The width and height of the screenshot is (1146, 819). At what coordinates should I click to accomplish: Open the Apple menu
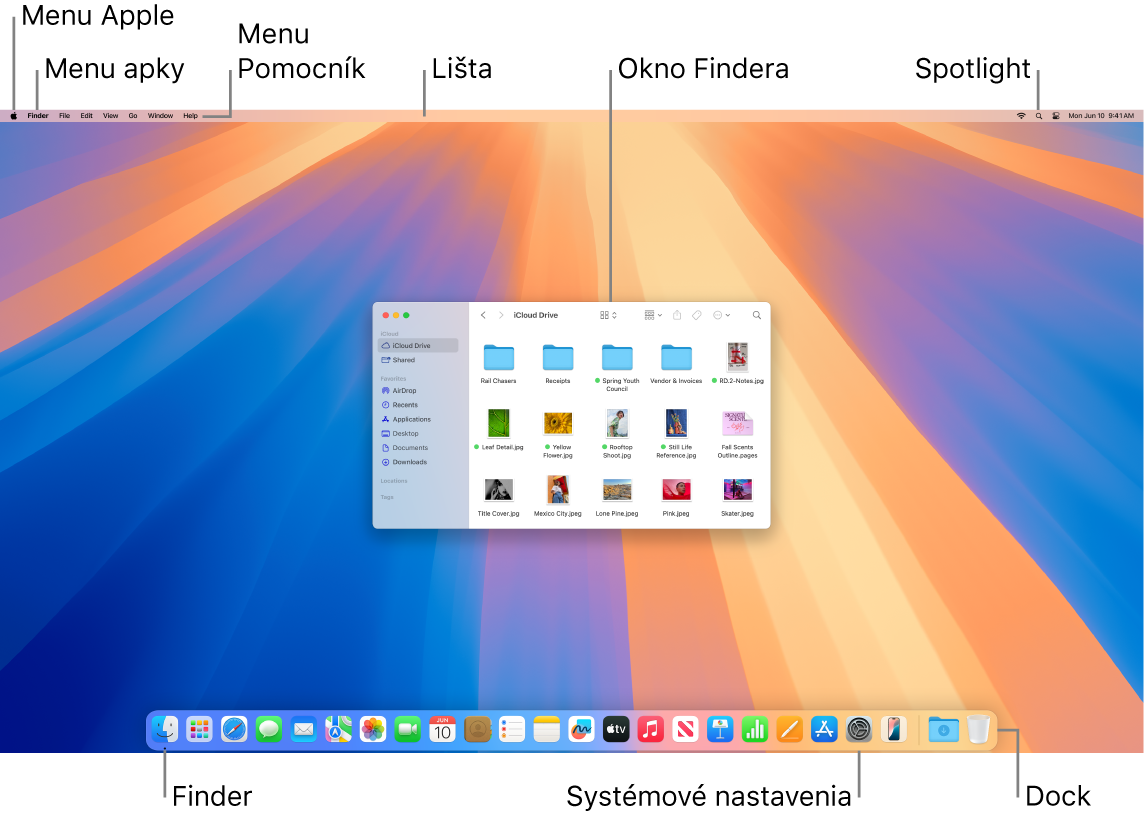12,115
